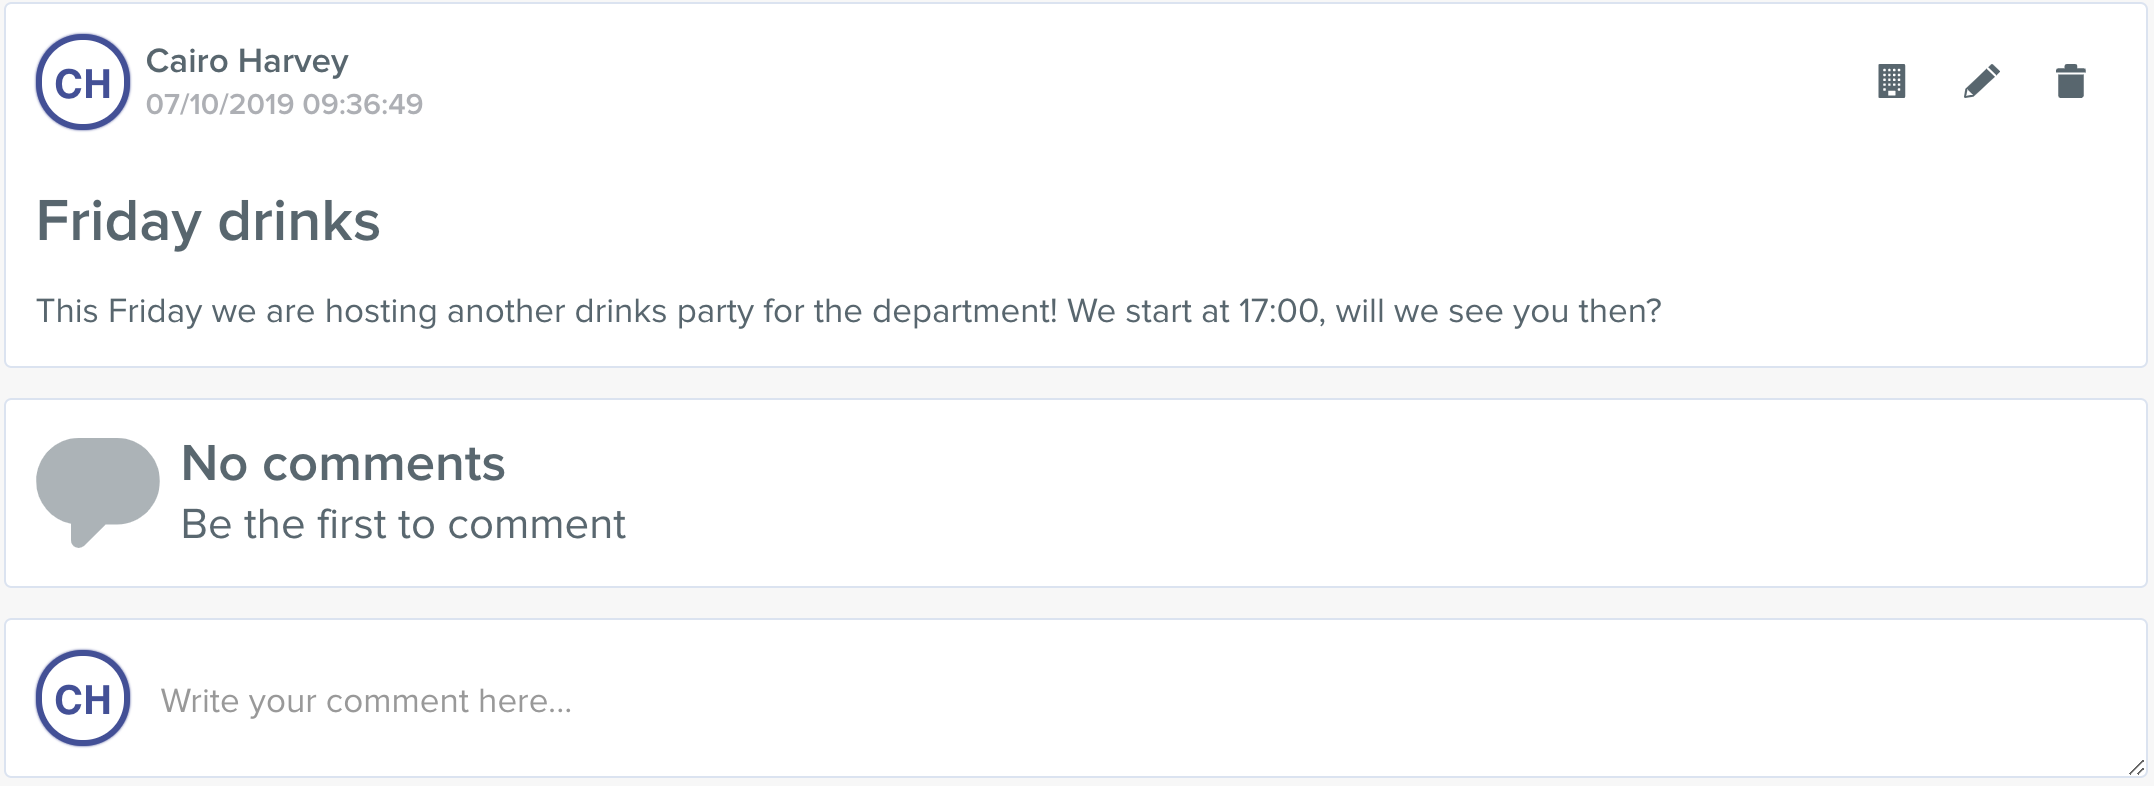
Task: Click the comment box resize handle
Action: (x=2136, y=767)
